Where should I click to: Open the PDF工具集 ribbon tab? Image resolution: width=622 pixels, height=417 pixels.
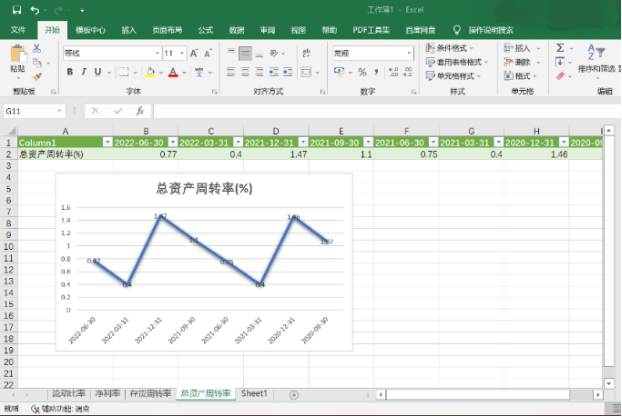point(371,30)
